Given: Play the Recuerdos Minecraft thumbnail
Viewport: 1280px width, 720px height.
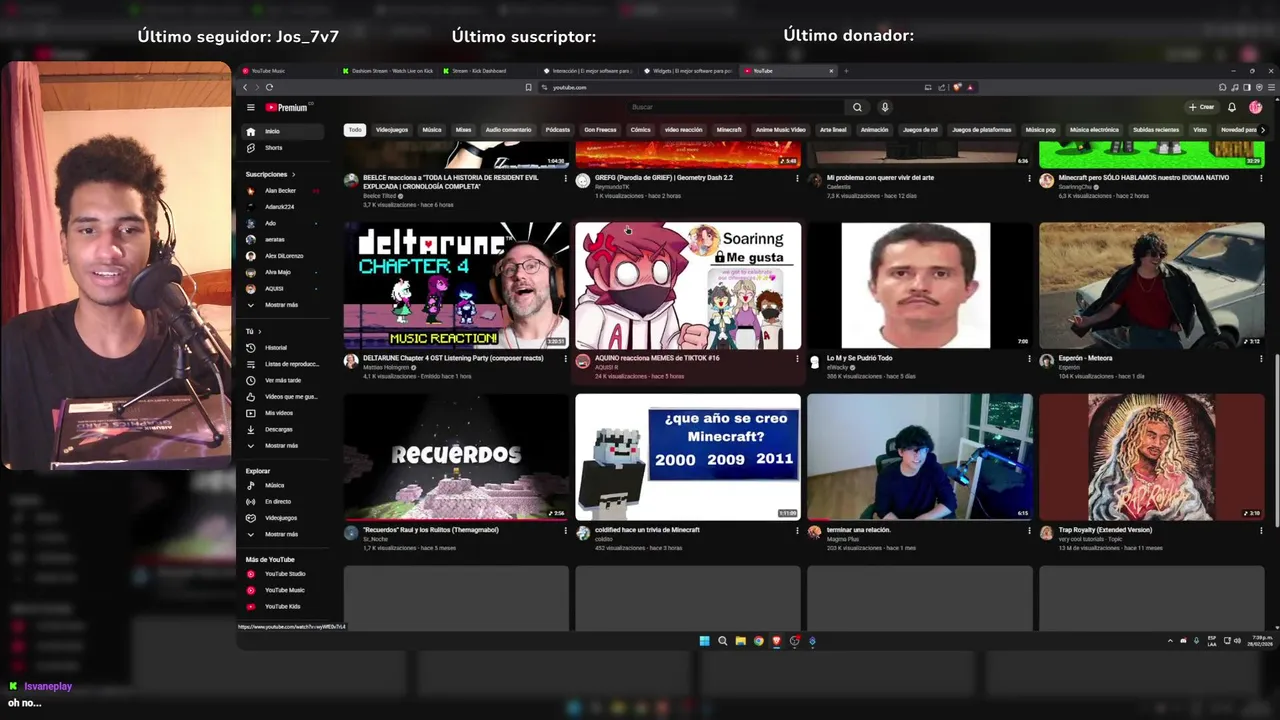Looking at the screenshot, I should coord(456,457).
